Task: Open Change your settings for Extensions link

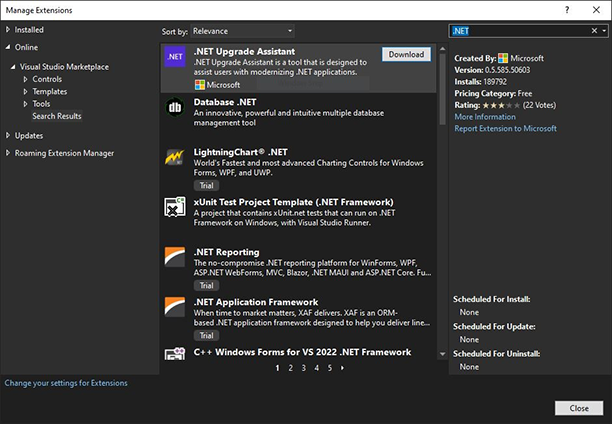Action: pyautogui.click(x=66, y=383)
